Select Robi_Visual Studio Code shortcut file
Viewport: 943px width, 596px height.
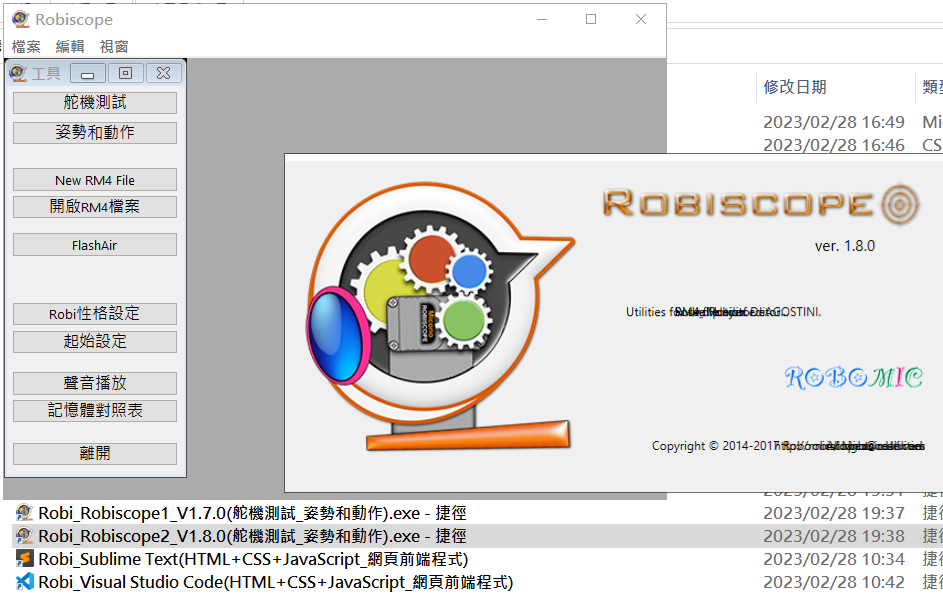(275, 582)
